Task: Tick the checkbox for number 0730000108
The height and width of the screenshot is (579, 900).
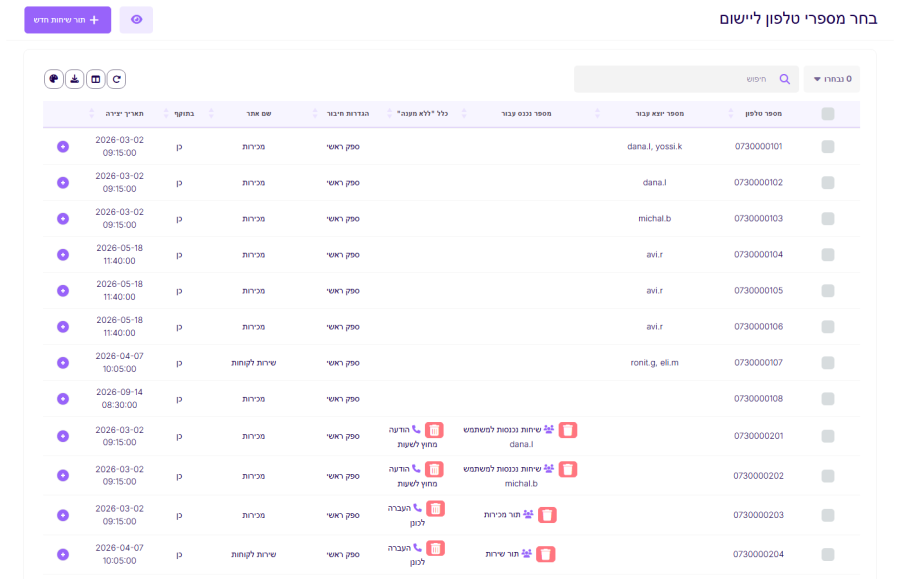Action: (828, 399)
